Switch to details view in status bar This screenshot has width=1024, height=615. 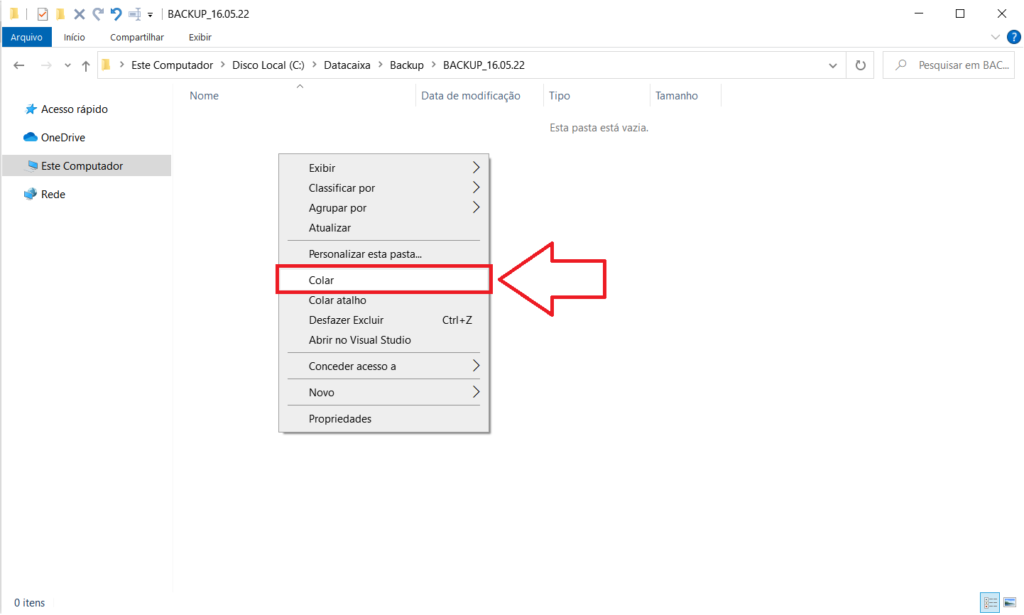point(989,602)
